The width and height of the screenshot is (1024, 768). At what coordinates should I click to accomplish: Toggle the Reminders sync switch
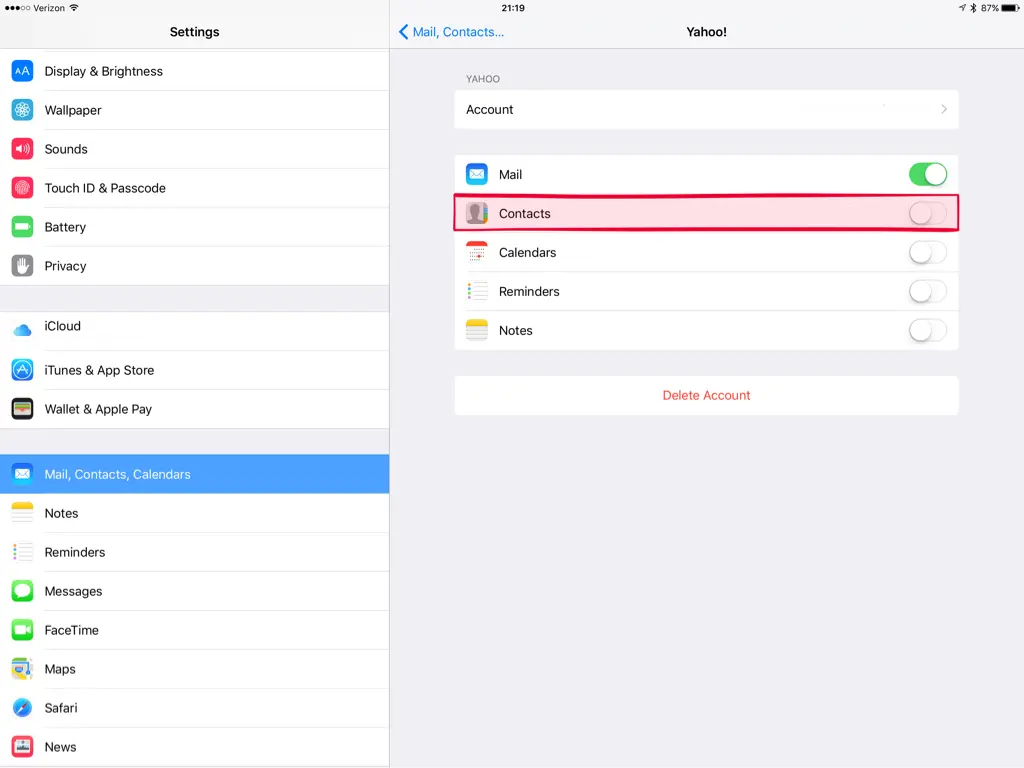pyautogui.click(x=927, y=291)
